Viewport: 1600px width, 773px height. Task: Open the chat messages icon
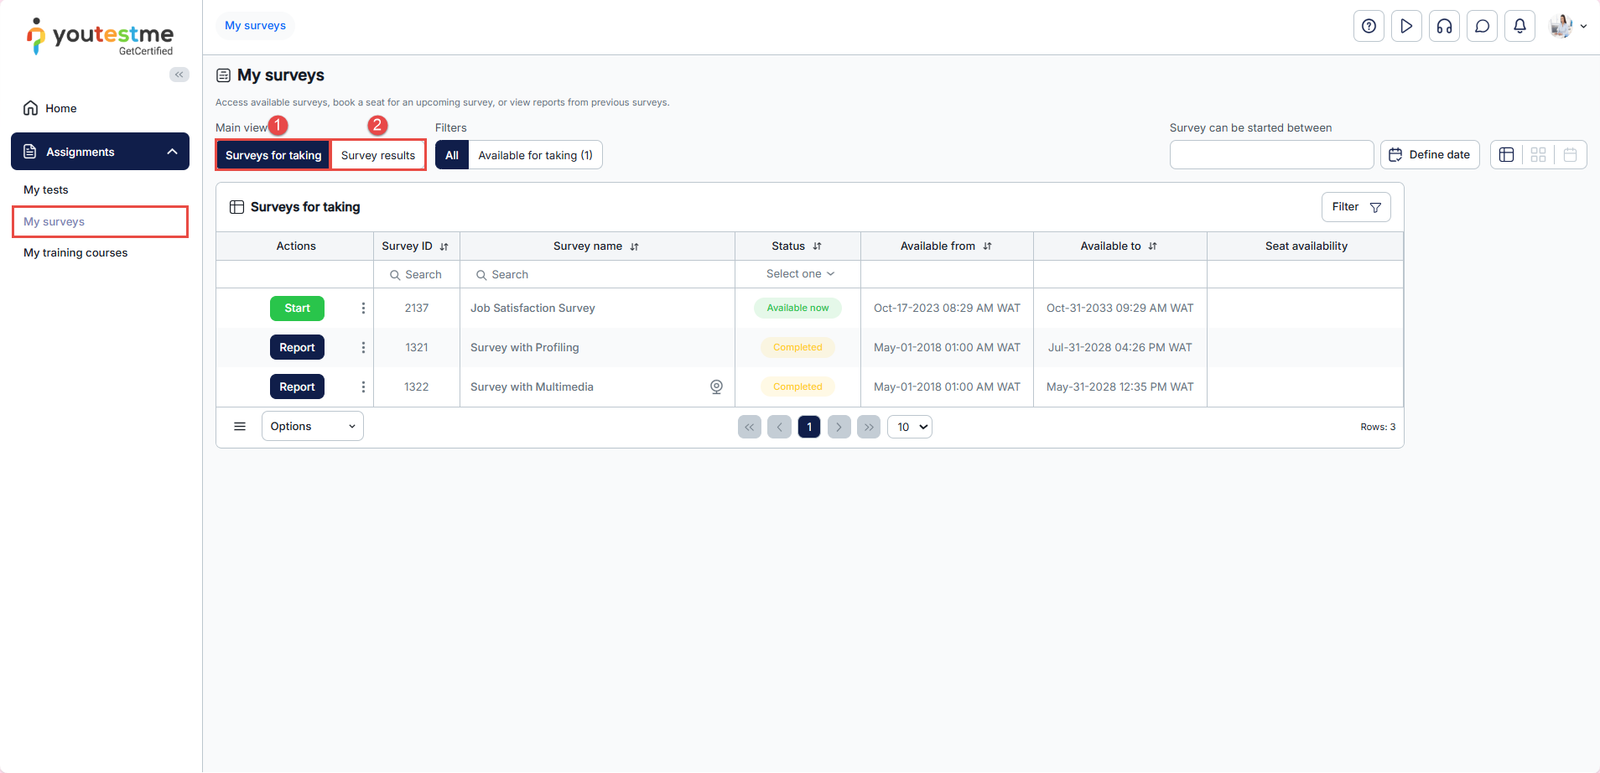(x=1482, y=27)
